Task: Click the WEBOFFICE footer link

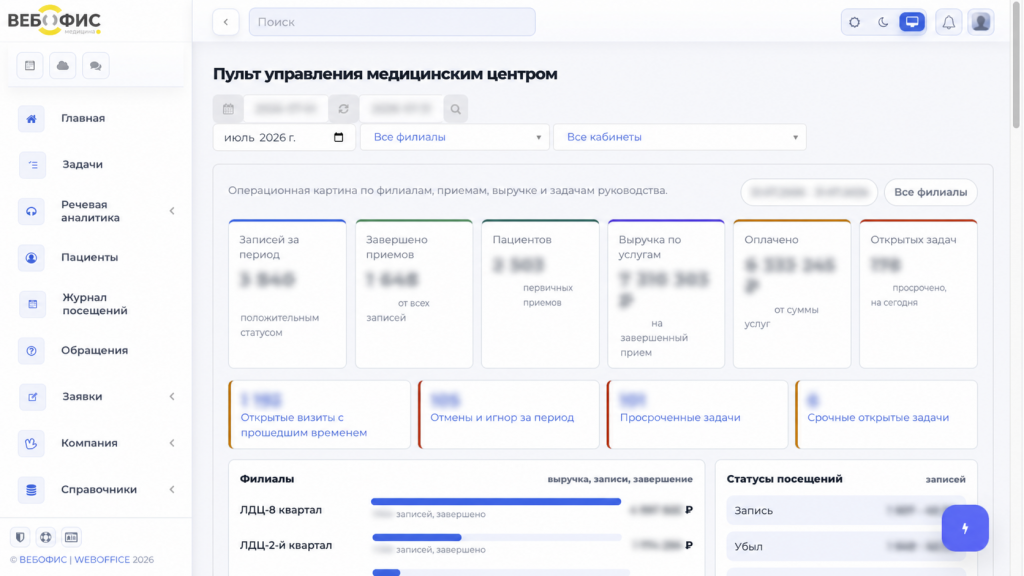Action: 102,560
